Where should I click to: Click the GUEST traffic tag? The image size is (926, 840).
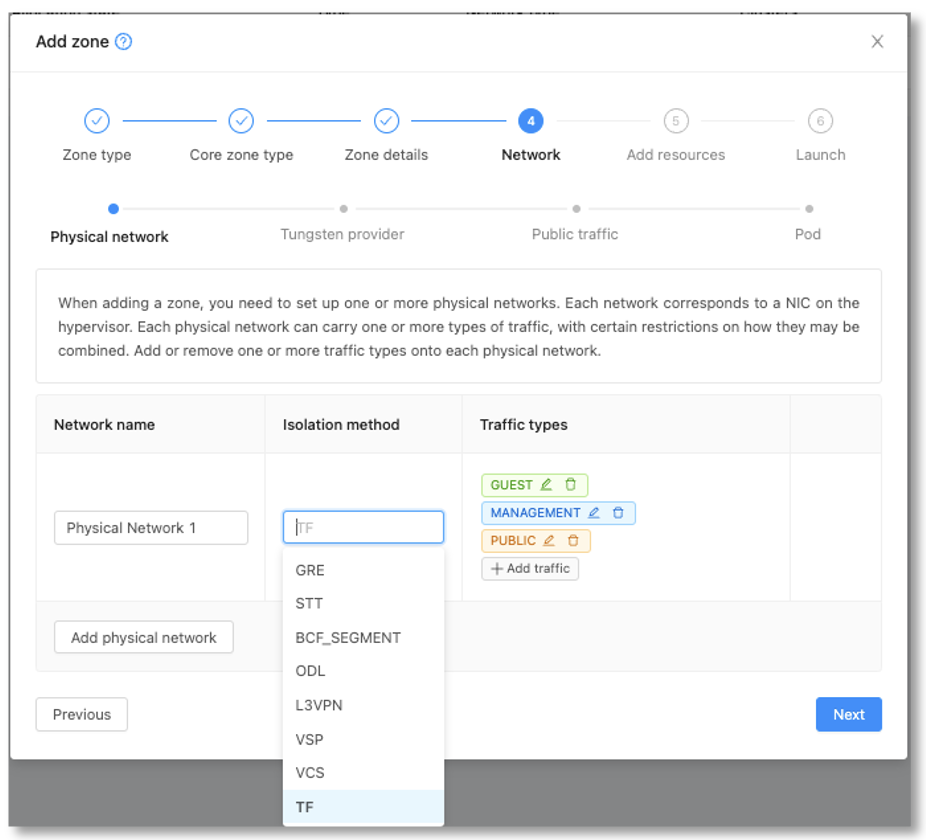pyautogui.click(x=534, y=484)
